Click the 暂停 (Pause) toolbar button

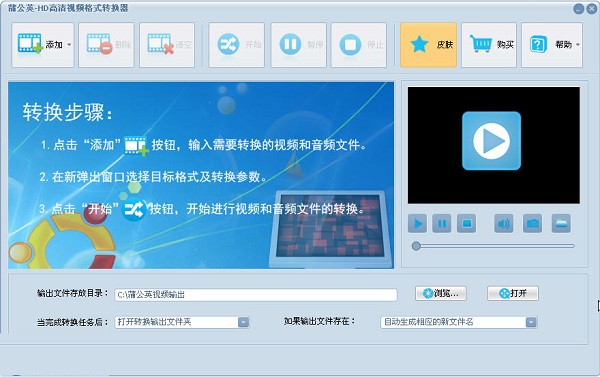point(298,45)
